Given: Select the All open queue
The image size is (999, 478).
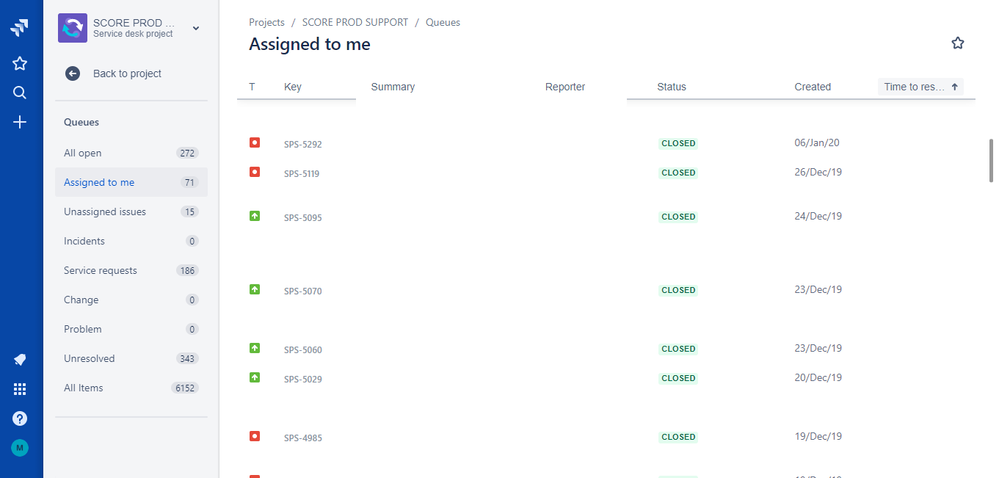Looking at the screenshot, I should click(131, 153).
